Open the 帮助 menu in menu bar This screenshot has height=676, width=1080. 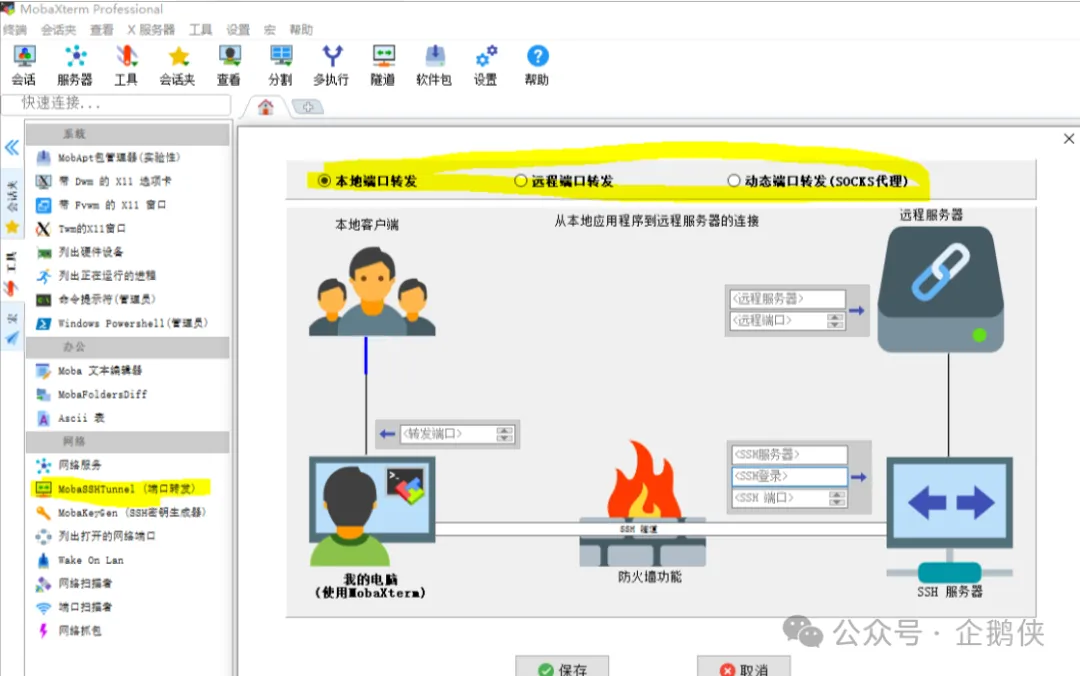point(301,30)
